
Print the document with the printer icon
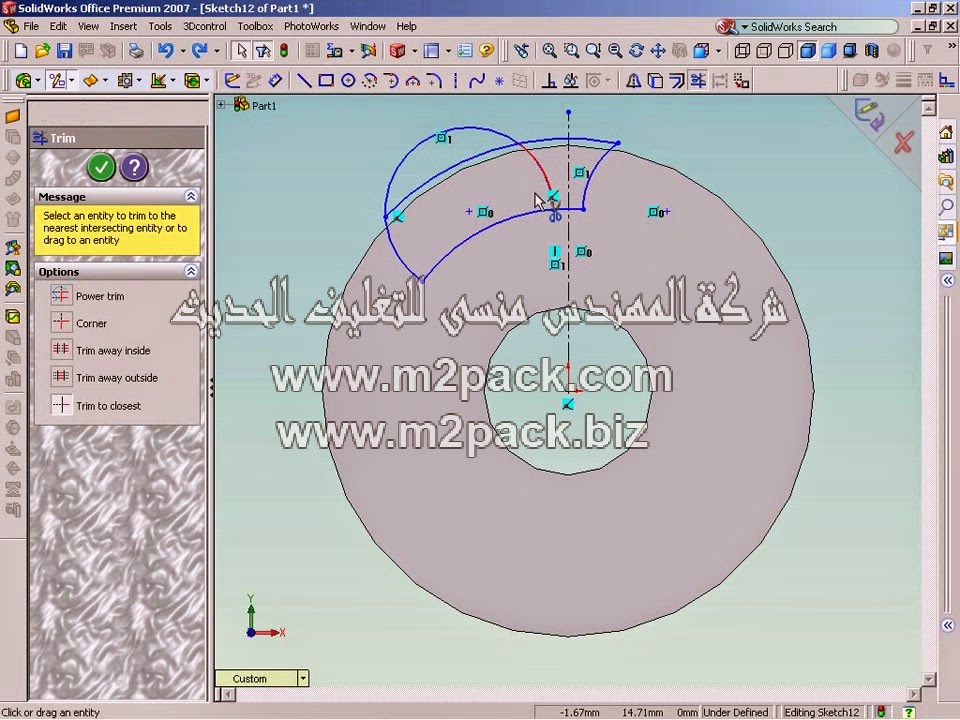136,51
